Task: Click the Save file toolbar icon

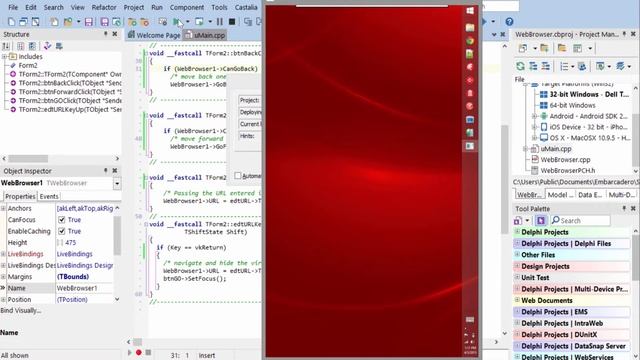Action: click(x=89, y=22)
